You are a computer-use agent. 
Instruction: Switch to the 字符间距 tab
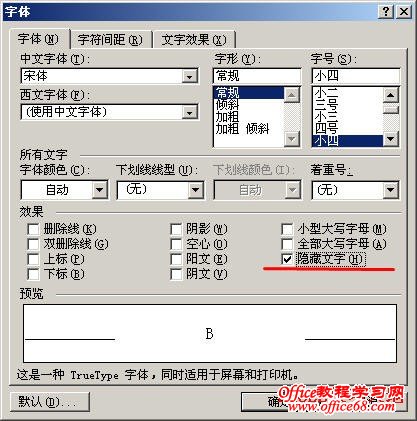(110, 40)
